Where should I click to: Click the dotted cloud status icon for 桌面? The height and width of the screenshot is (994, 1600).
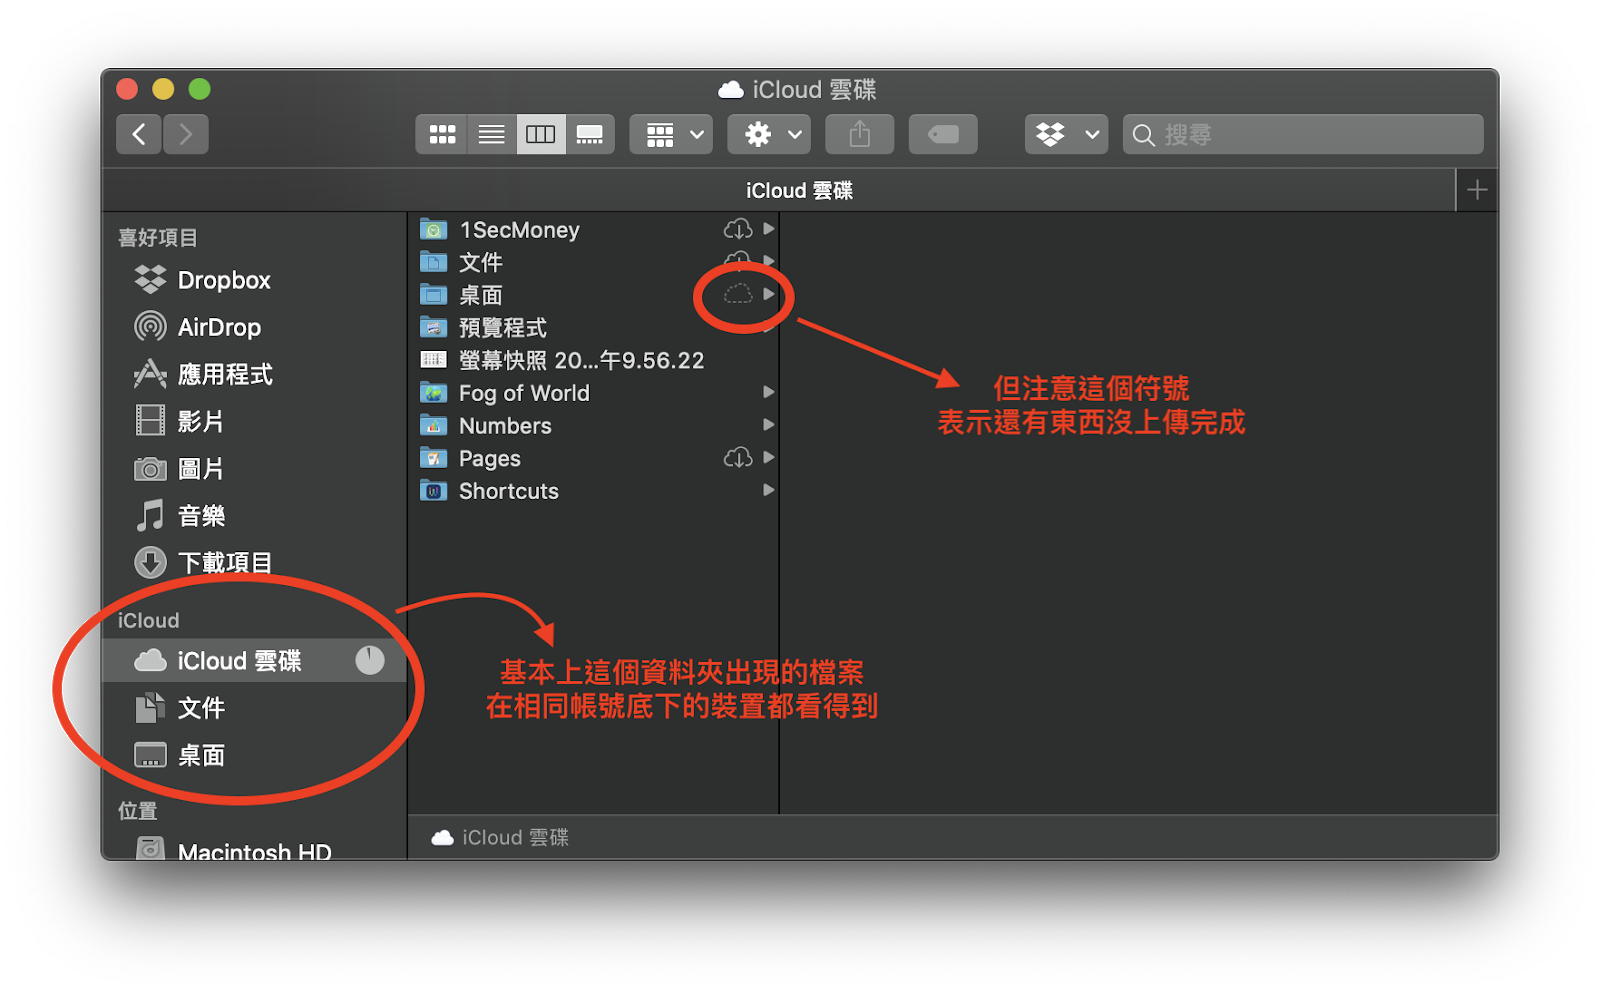pyautogui.click(x=738, y=294)
